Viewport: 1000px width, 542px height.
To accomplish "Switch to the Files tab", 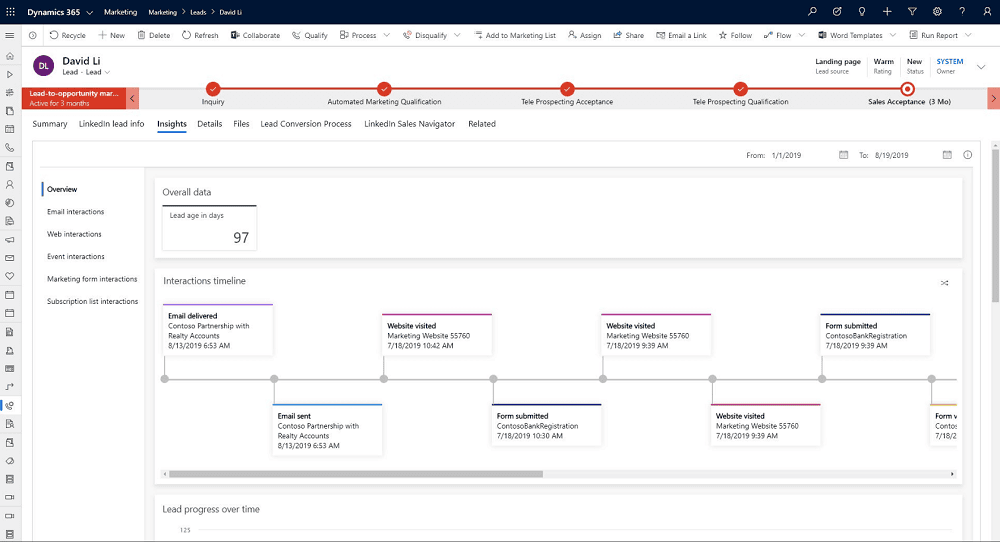I will coord(241,124).
